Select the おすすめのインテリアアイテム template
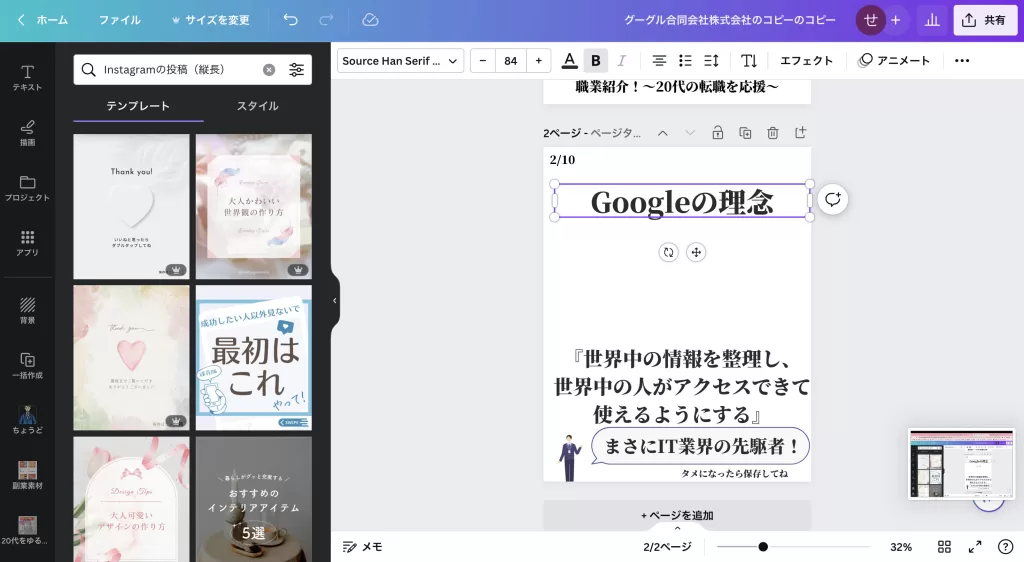The width and height of the screenshot is (1024, 562). (254, 499)
